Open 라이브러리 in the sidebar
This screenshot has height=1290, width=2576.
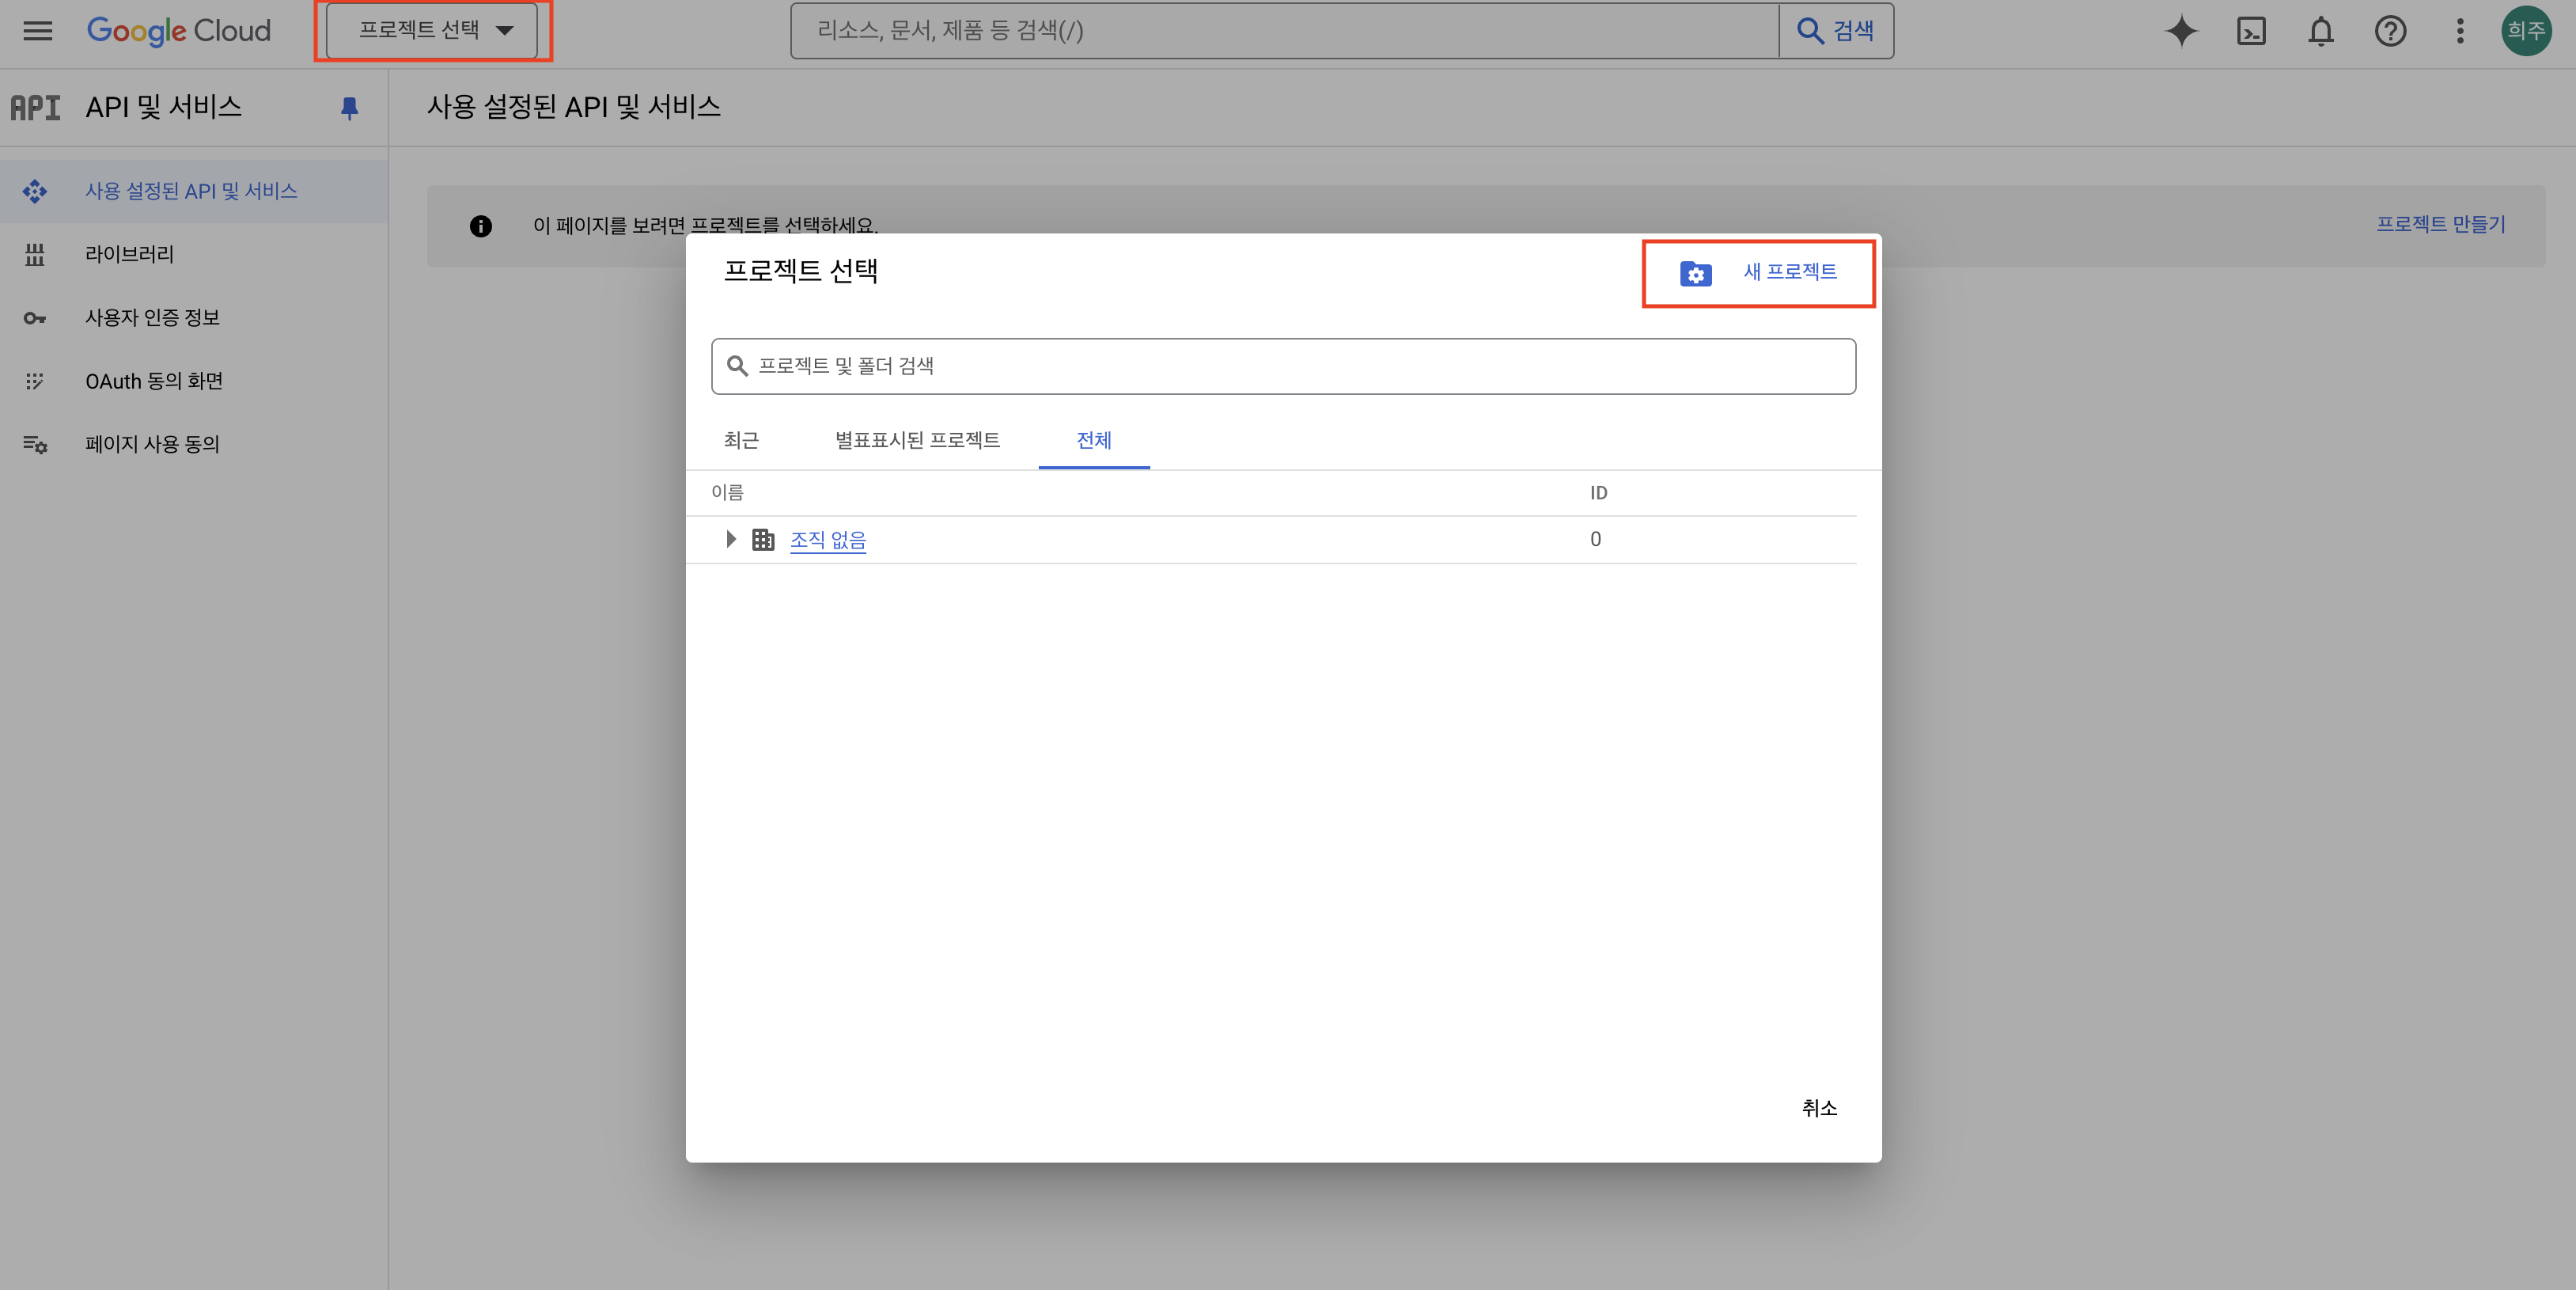click(x=129, y=254)
